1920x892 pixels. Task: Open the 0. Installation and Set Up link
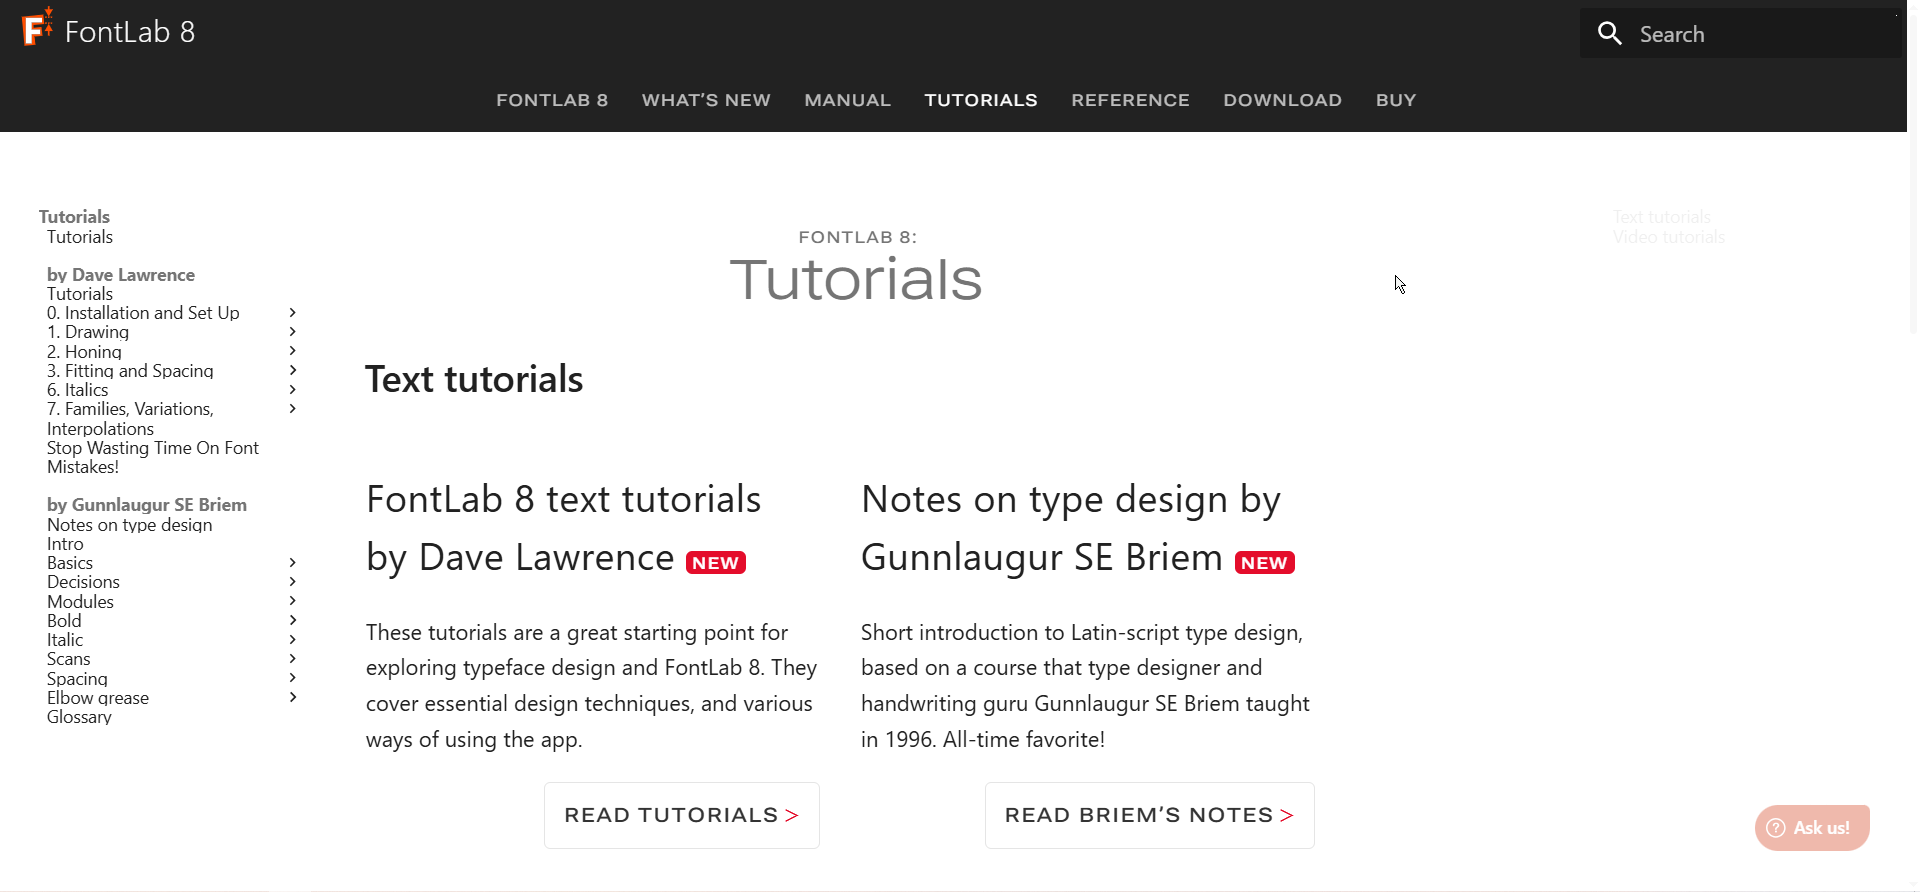(143, 313)
